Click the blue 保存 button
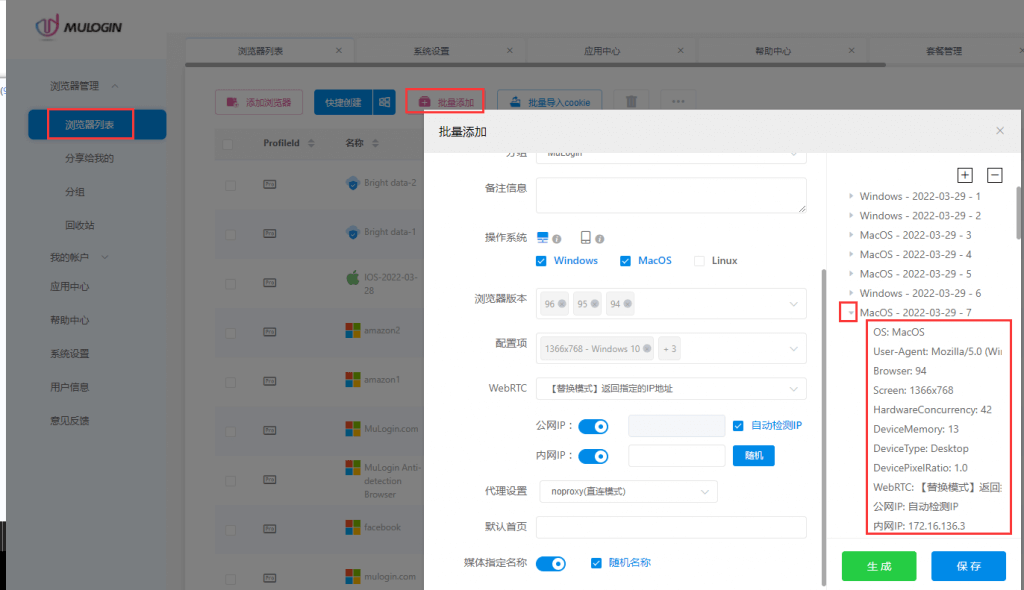Screen dimensions: 1024x590 click(x=968, y=566)
